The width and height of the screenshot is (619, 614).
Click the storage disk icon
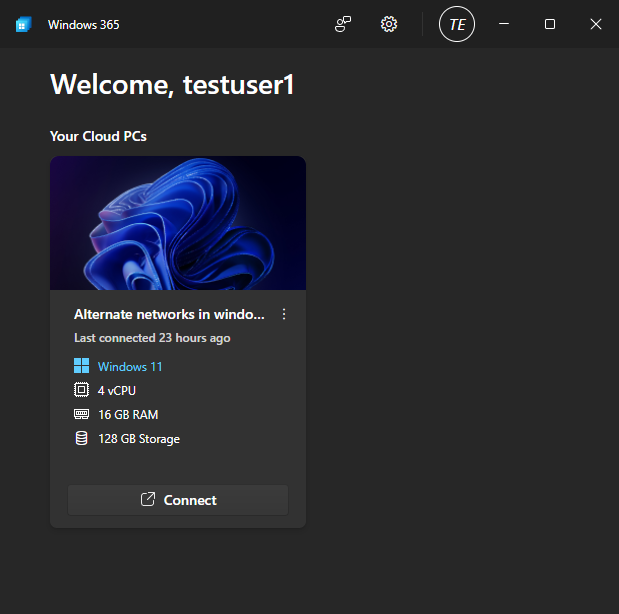[81, 438]
